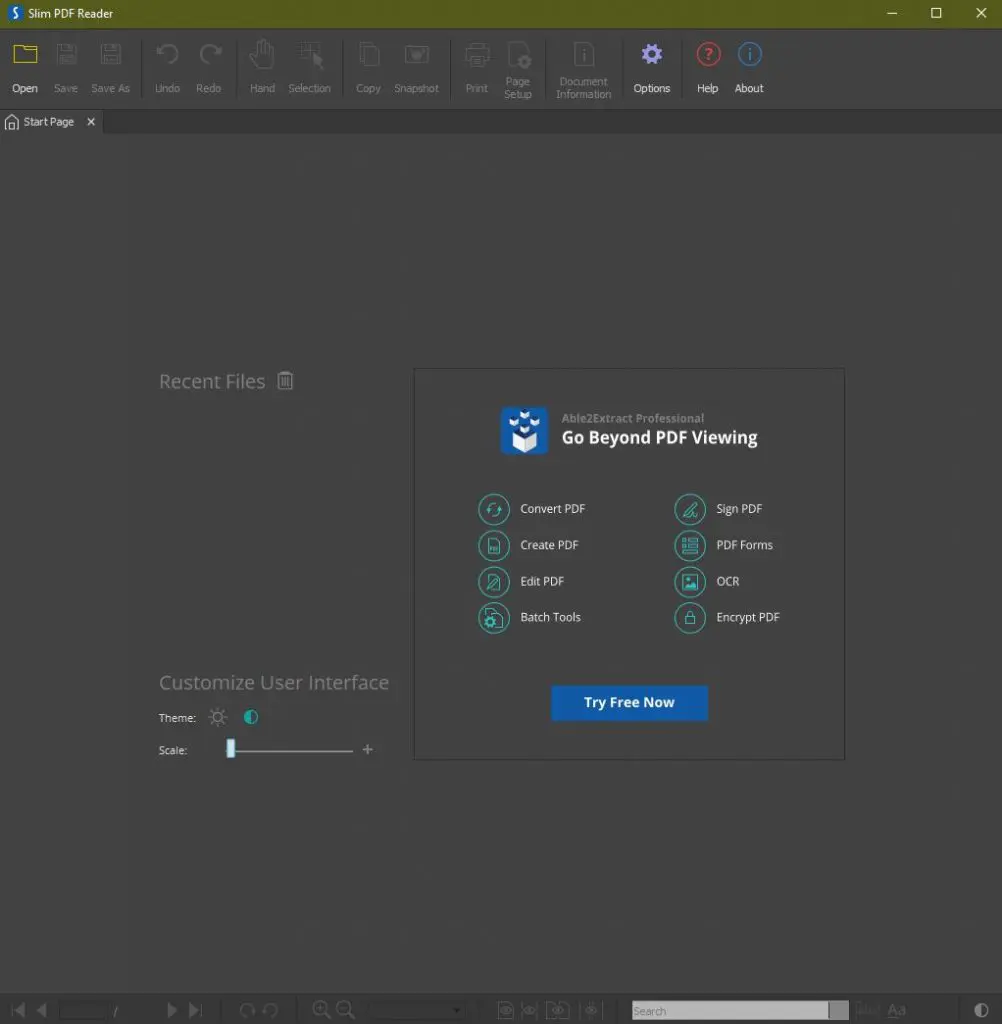1002x1024 pixels.
Task: Click the Convert PDF circular icon
Action: tap(493, 509)
